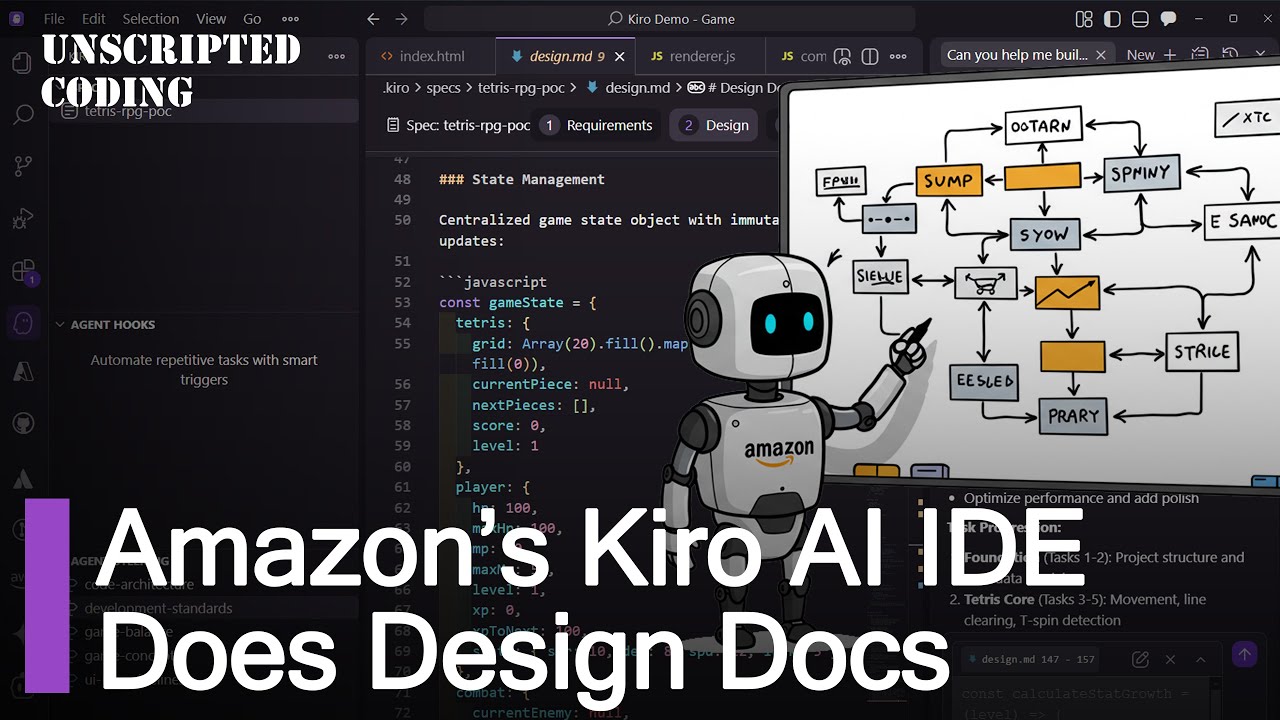Open the chat task list icon
This screenshot has width=1280, height=720.
(1199, 55)
